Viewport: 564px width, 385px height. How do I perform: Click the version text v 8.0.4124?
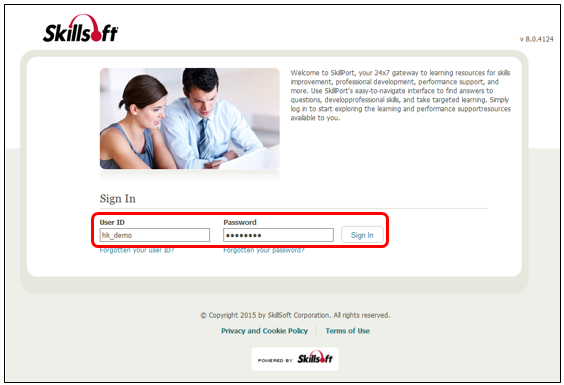(x=536, y=39)
